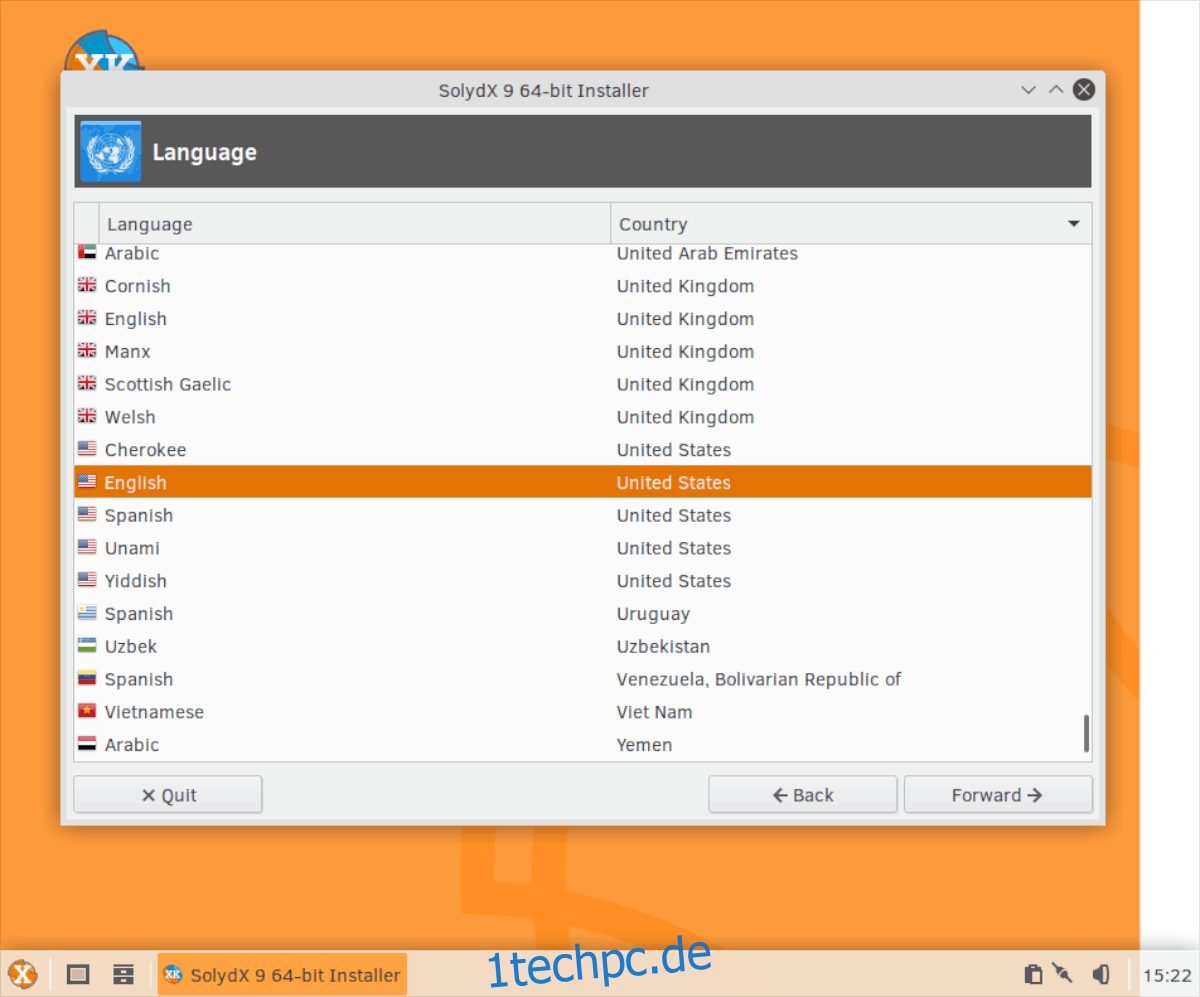Viewport: 1200px width, 997px height.
Task: Select Unami language row
Action: [583, 548]
